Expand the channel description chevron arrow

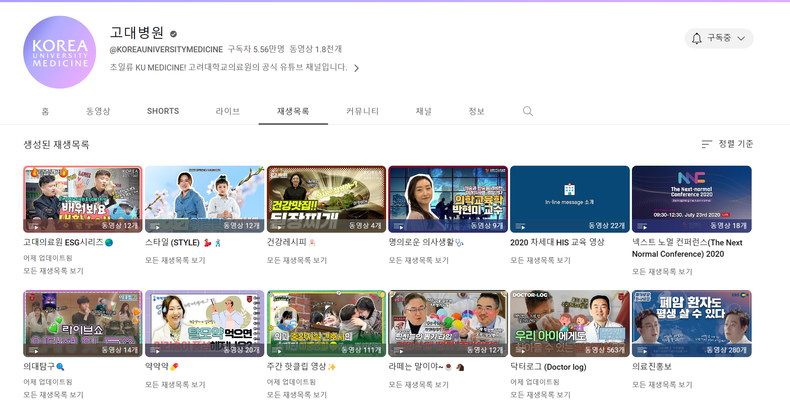[x=356, y=68]
